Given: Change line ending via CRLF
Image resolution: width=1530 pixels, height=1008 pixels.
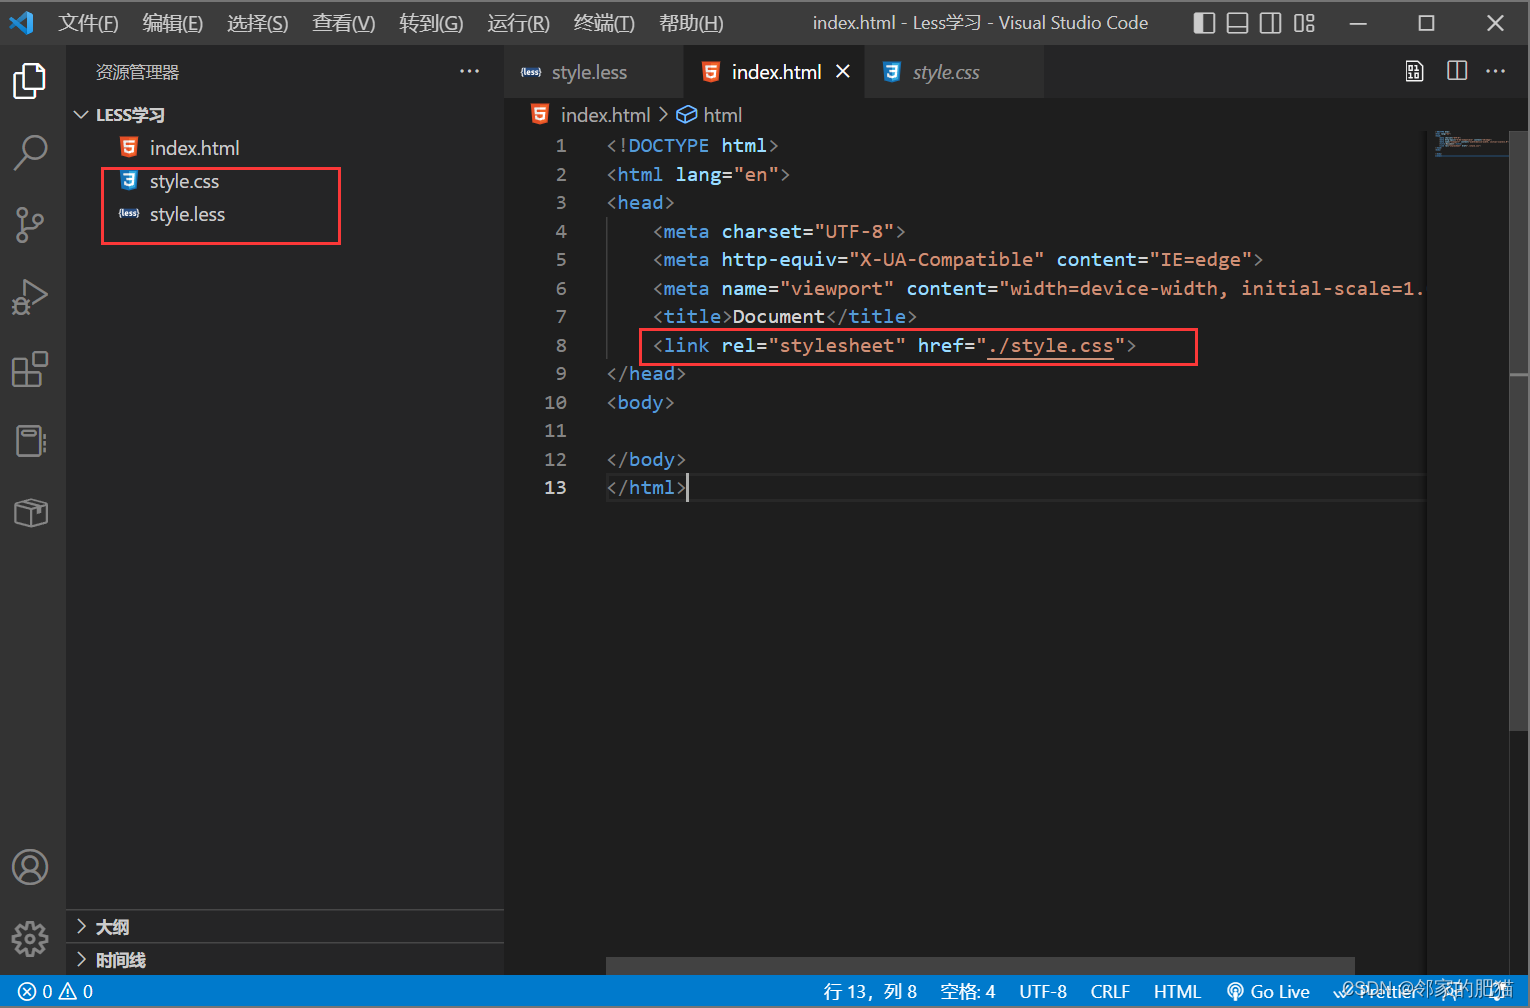Looking at the screenshot, I should (1110, 991).
